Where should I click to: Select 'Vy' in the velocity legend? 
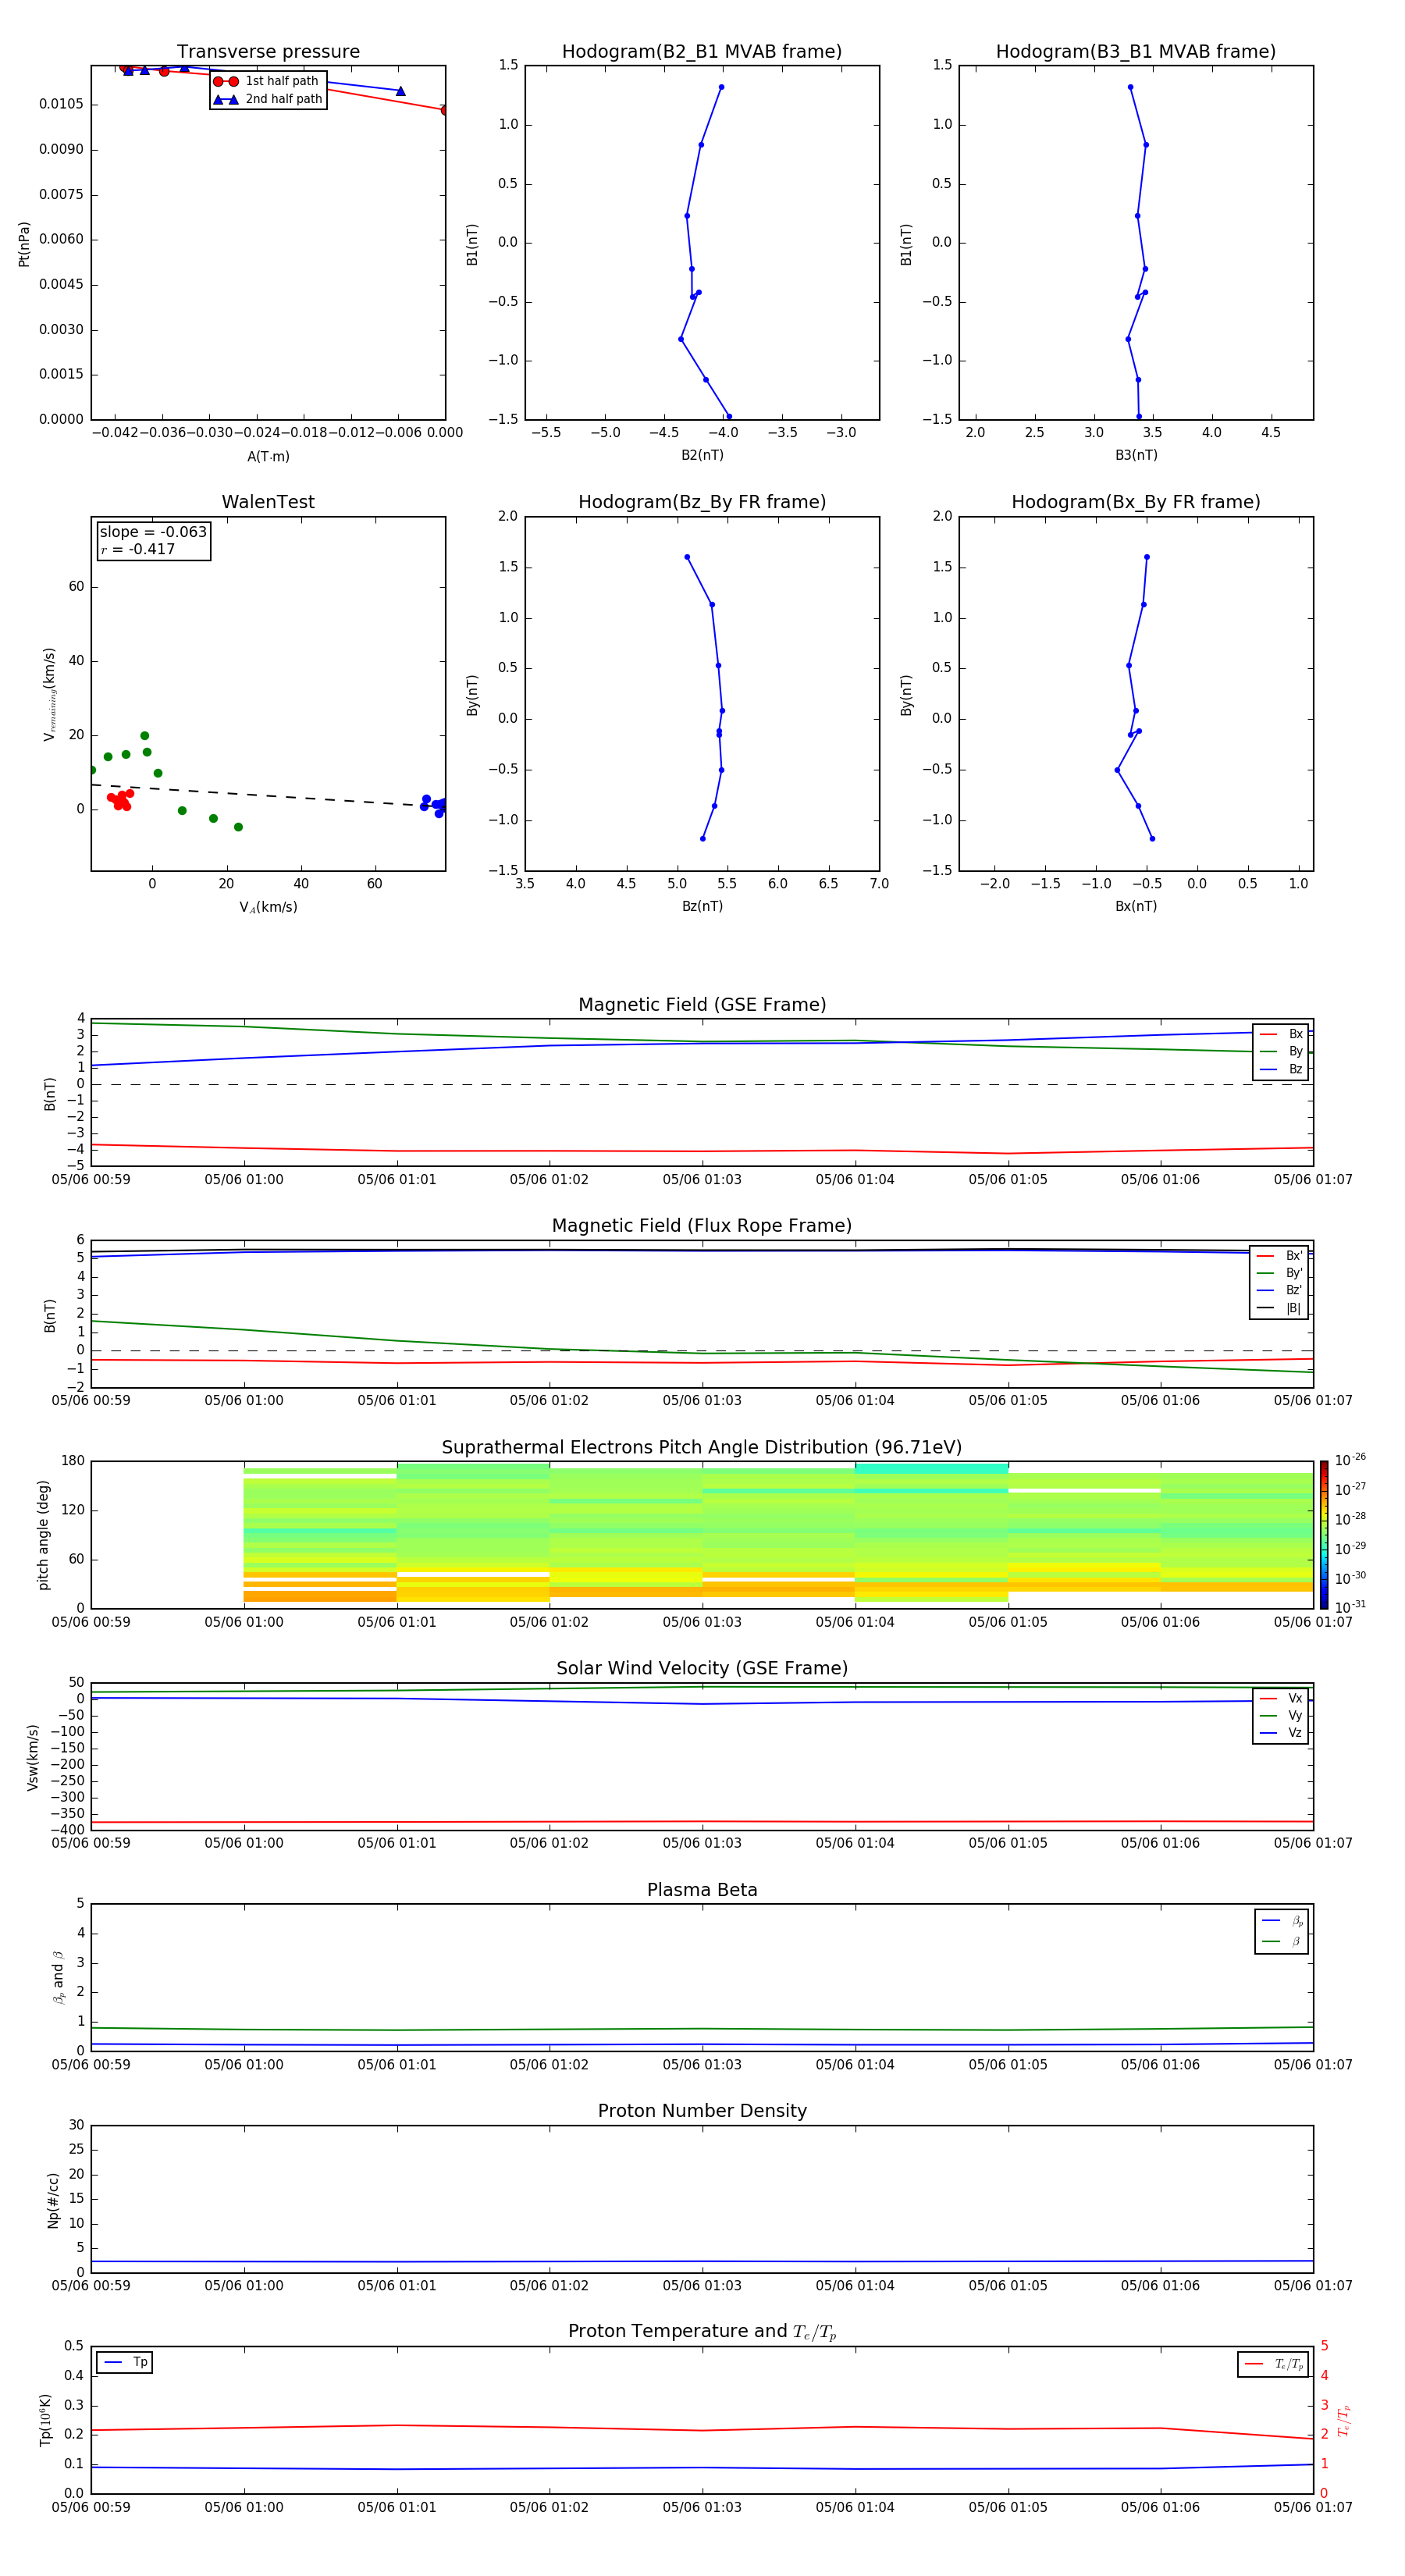1282,1715
